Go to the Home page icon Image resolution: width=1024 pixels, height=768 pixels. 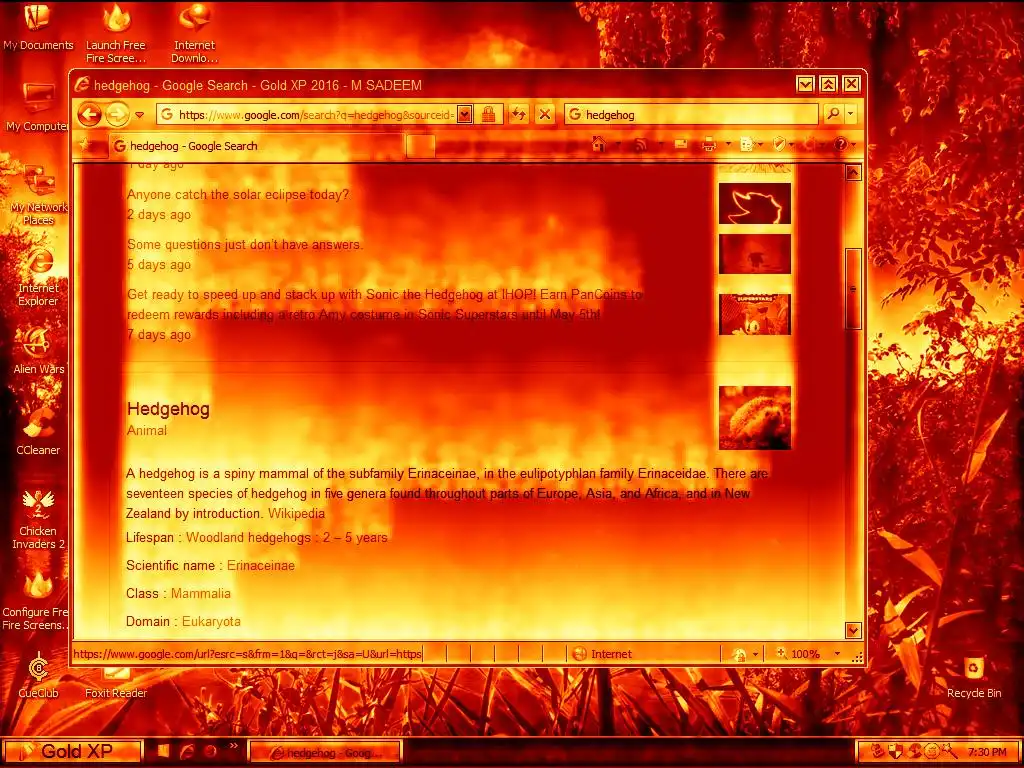tap(599, 144)
